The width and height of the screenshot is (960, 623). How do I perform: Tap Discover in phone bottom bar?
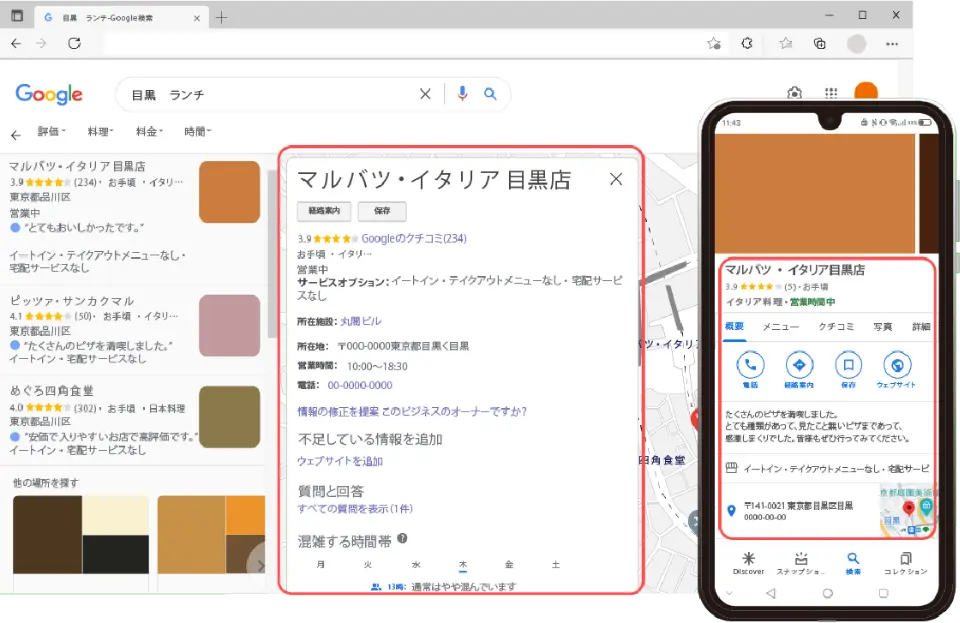click(748, 563)
